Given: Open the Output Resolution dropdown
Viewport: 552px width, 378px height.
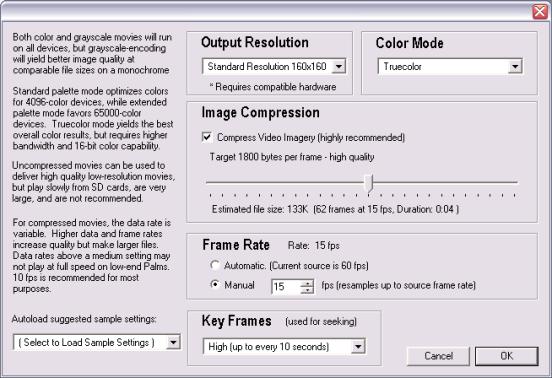Looking at the screenshot, I should pyautogui.click(x=274, y=66).
